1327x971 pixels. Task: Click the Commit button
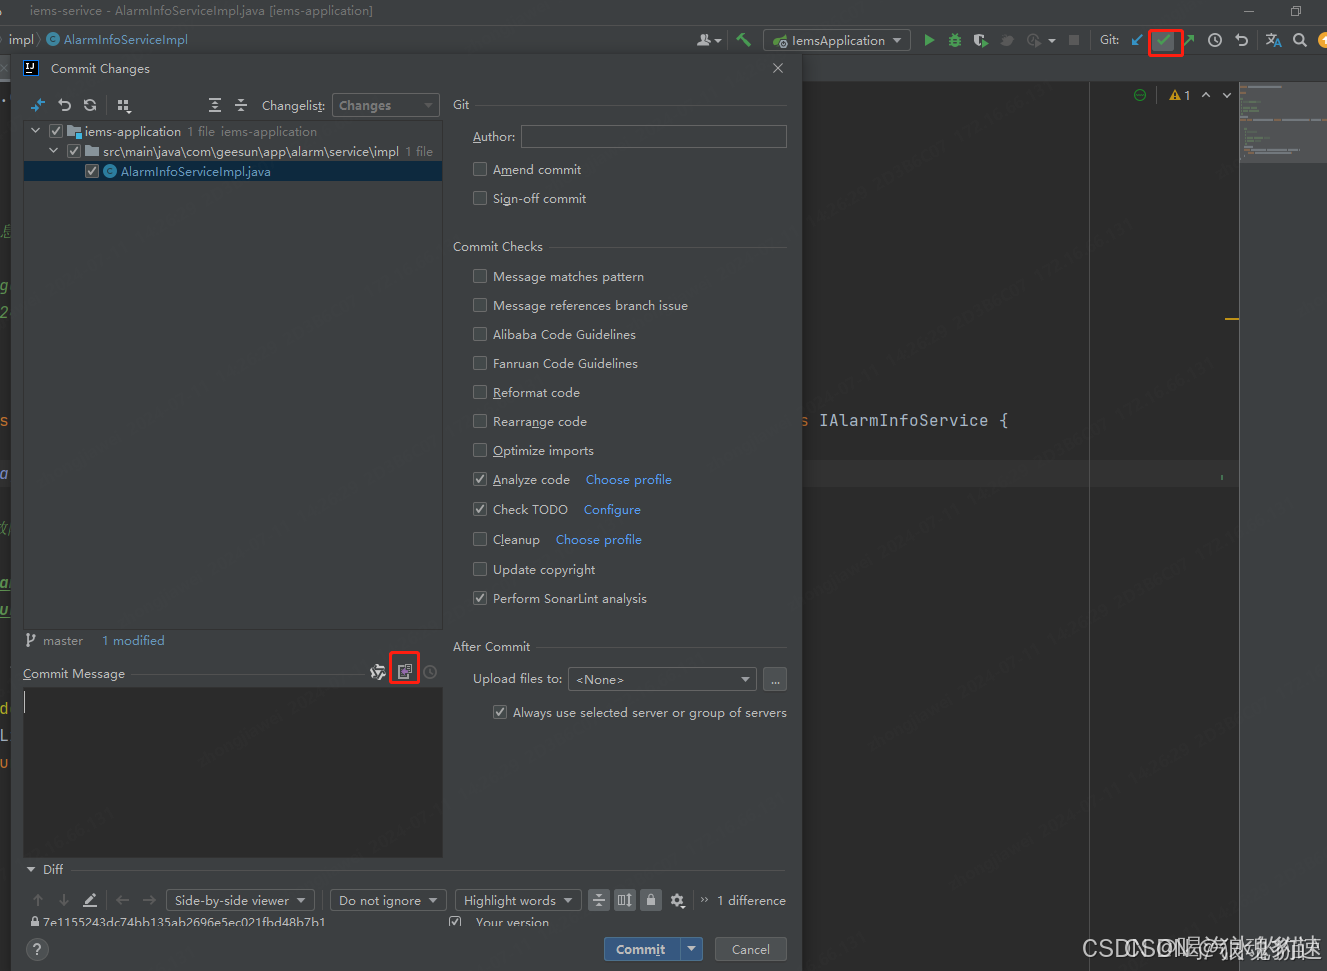coord(642,949)
